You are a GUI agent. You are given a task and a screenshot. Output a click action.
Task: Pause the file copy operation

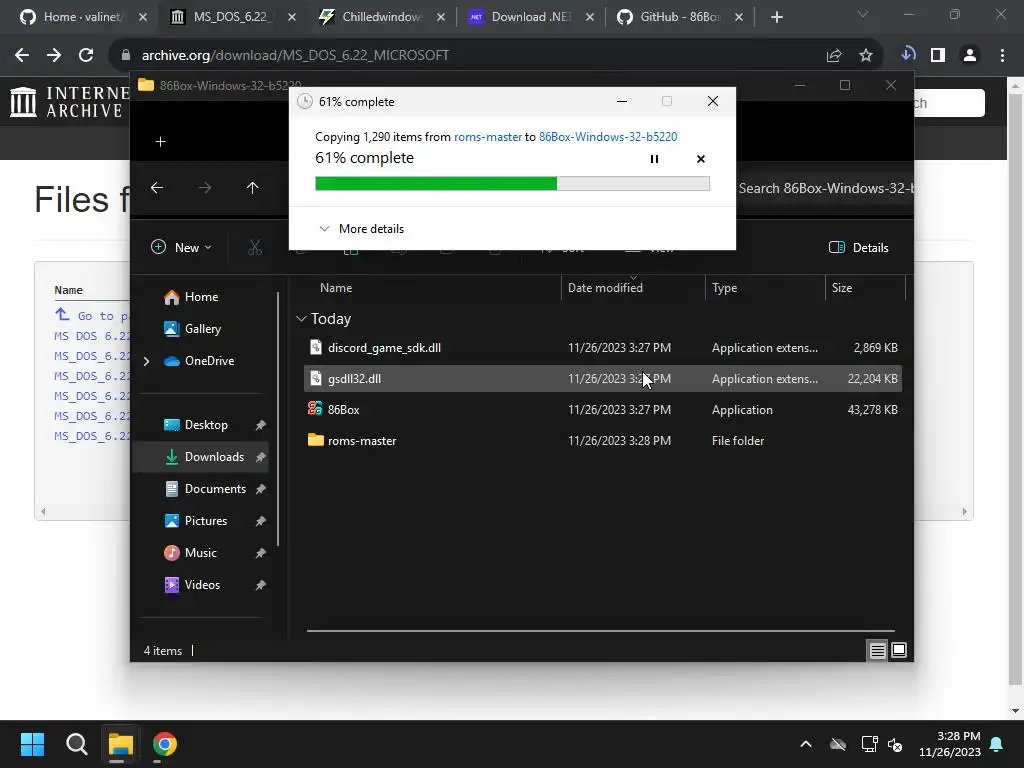[x=654, y=159]
